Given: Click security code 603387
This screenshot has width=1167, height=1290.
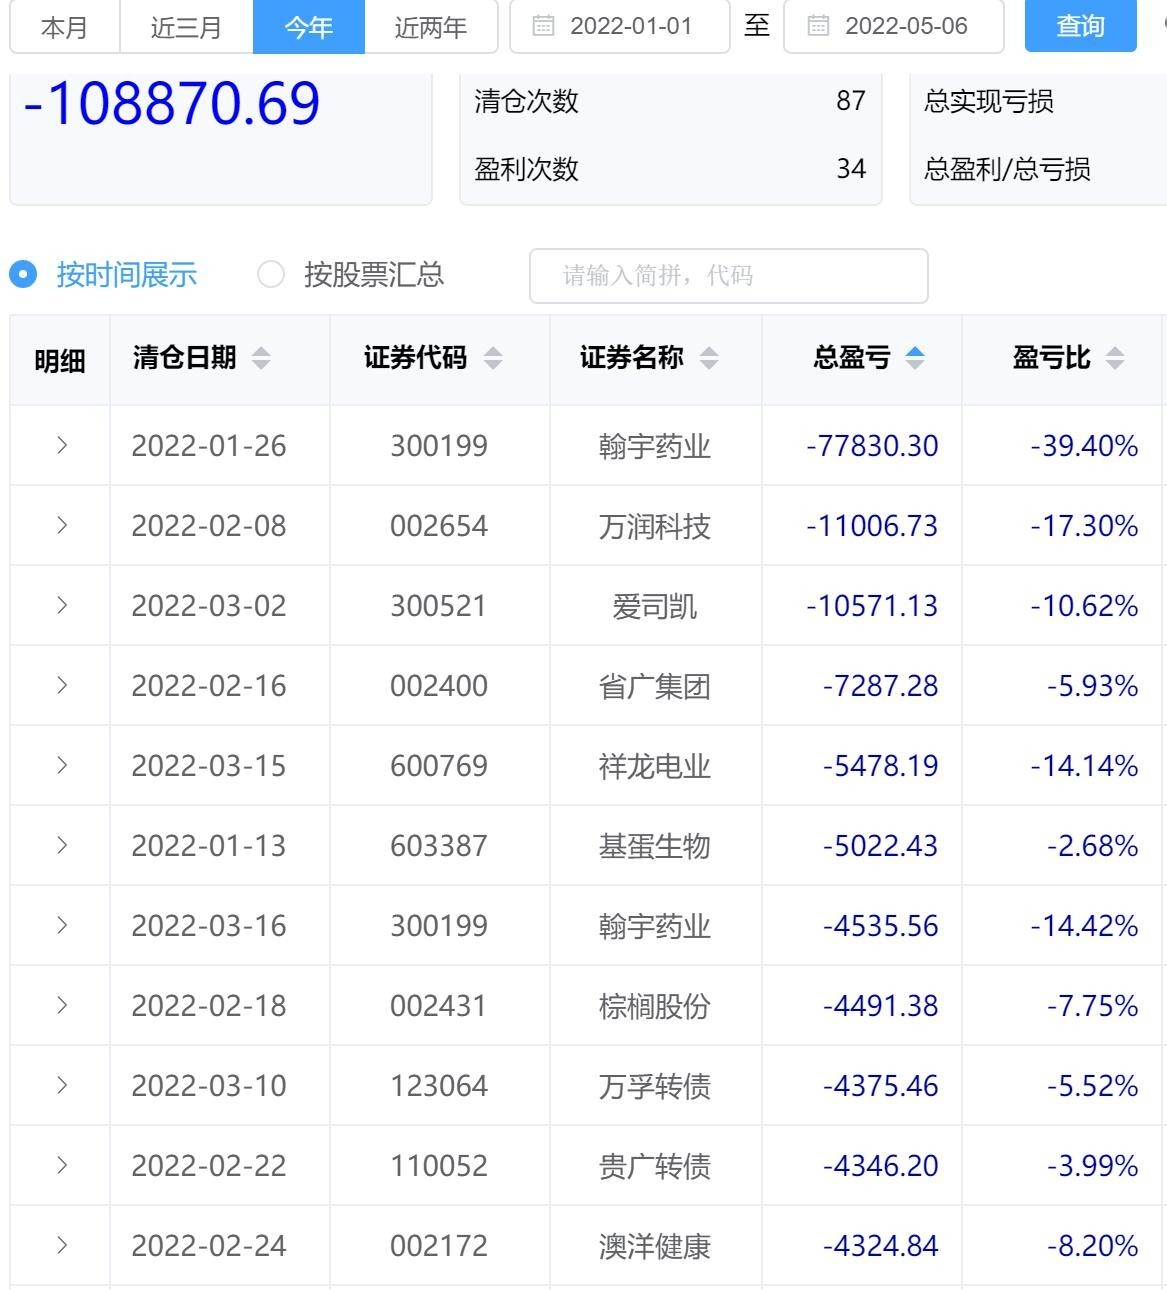Looking at the screenshot, I should 439,846.
